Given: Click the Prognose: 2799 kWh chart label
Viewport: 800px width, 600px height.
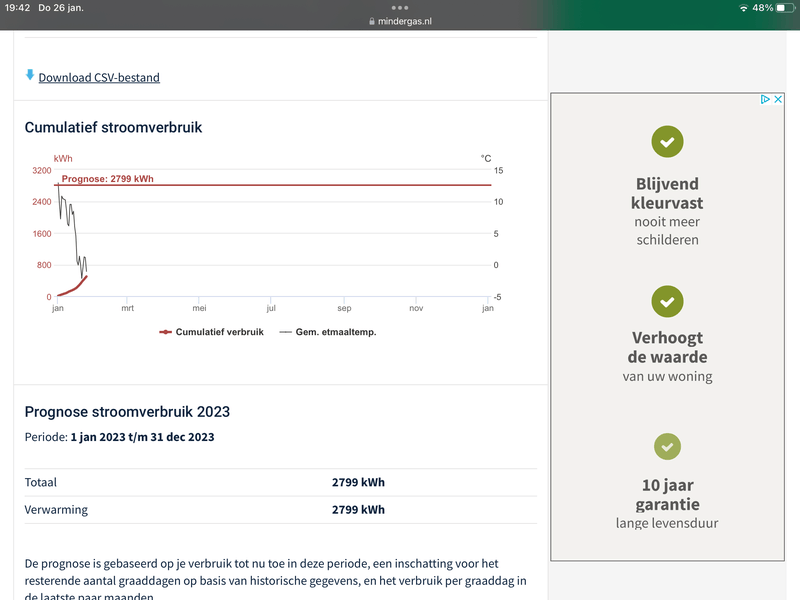Looking at the screenshot, I should point(108,179).
